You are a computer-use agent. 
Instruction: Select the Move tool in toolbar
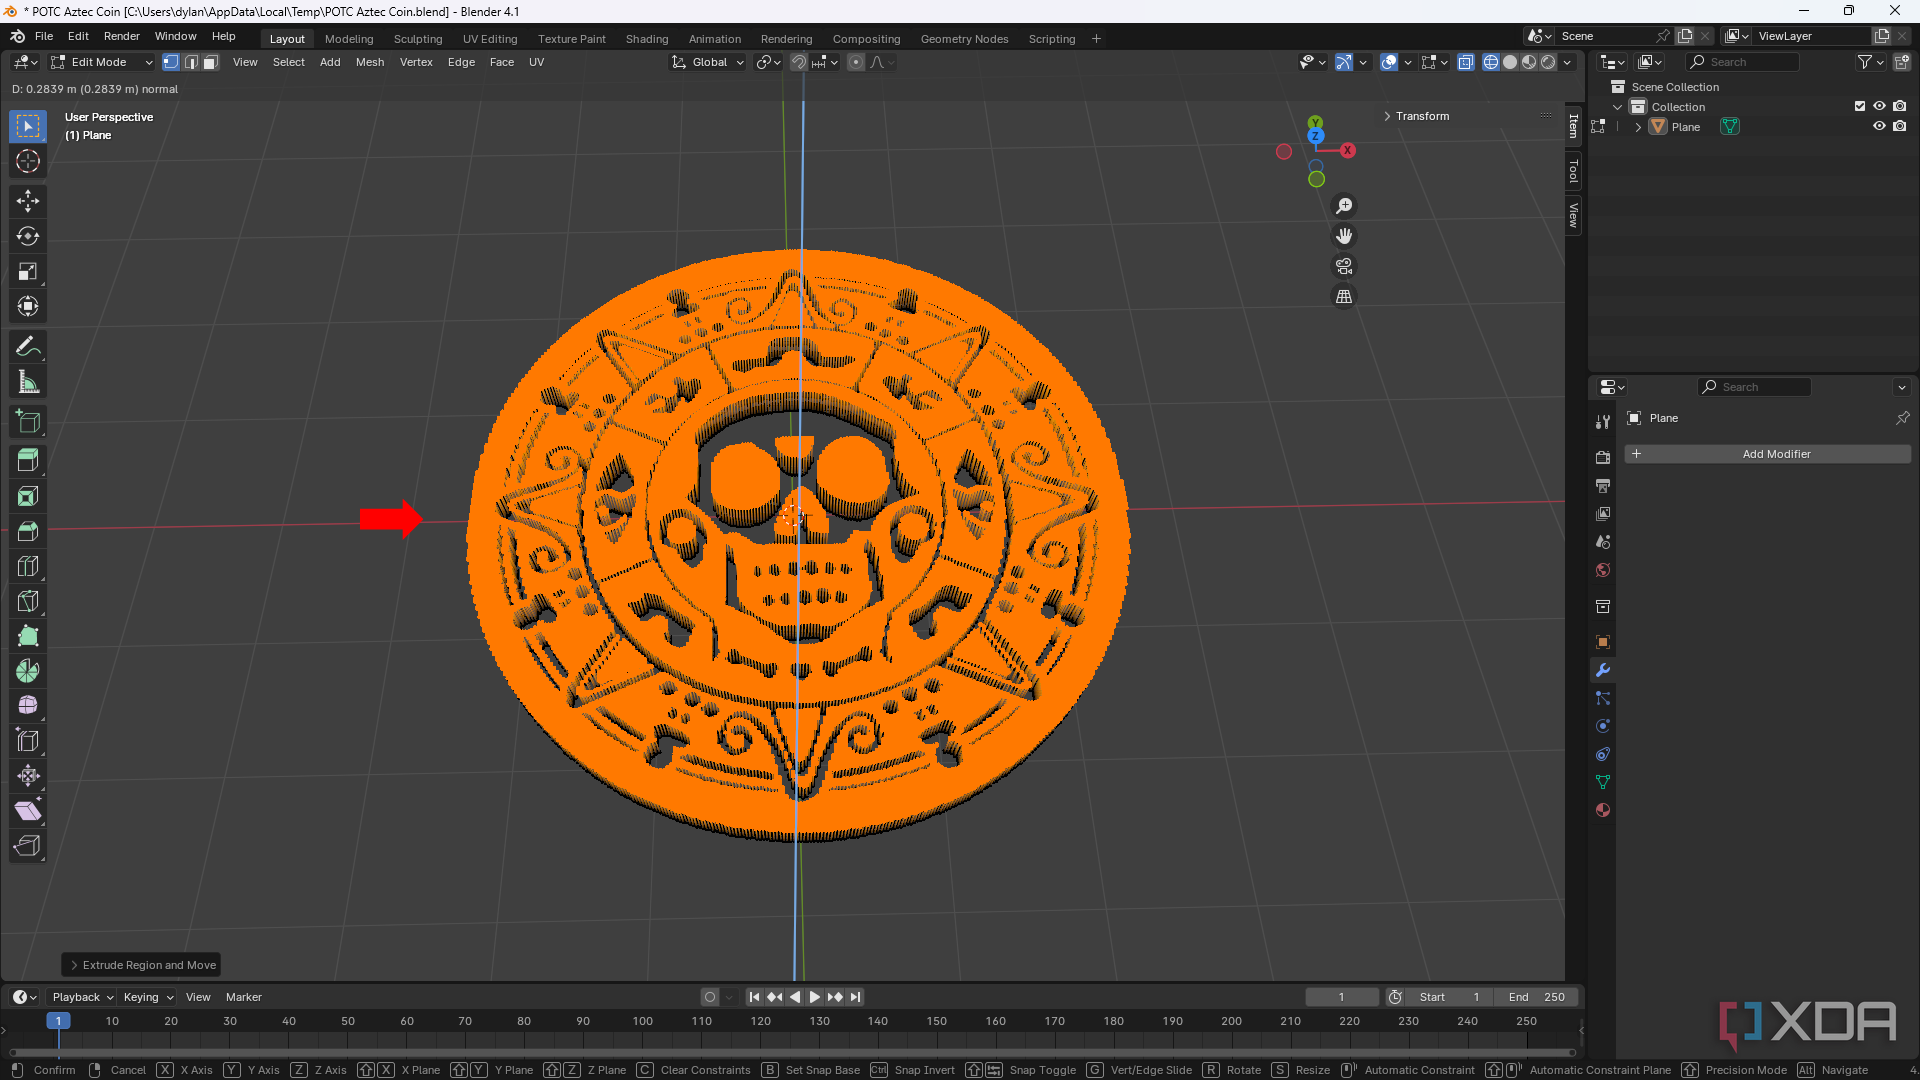[29, 200]
